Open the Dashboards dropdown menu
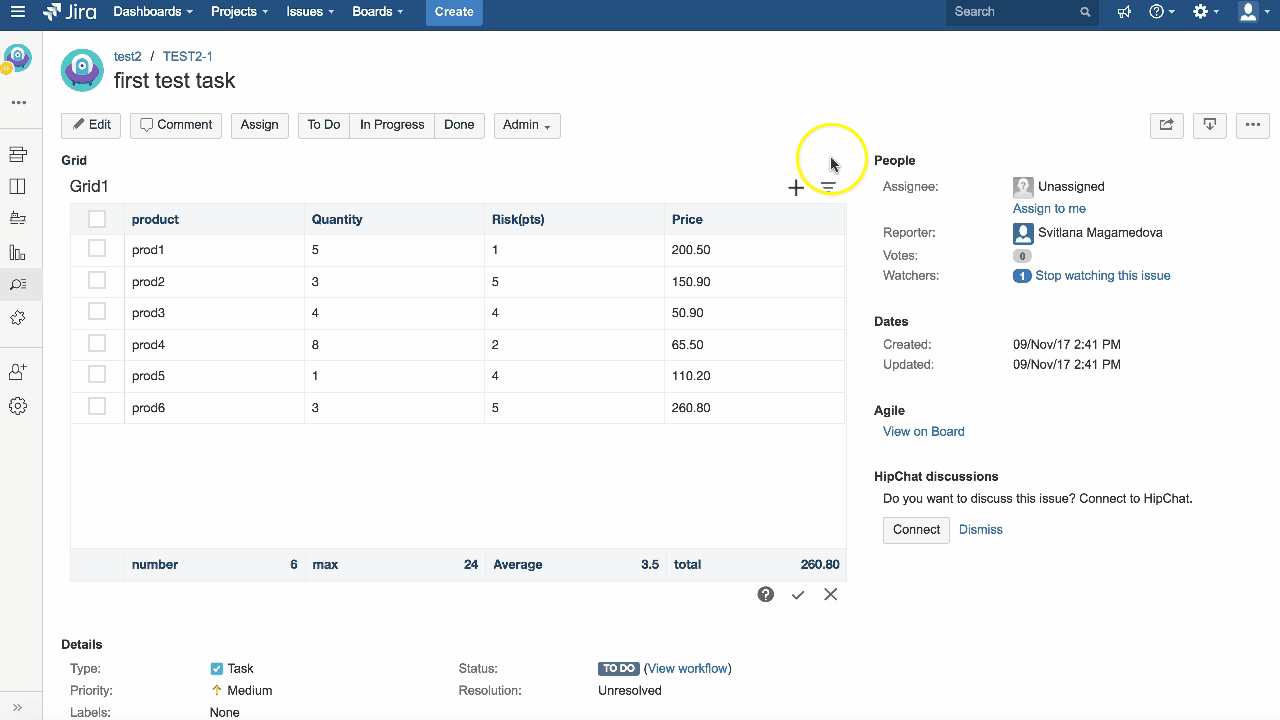Viewport: 1280px width, 720px height. point(153,12)
